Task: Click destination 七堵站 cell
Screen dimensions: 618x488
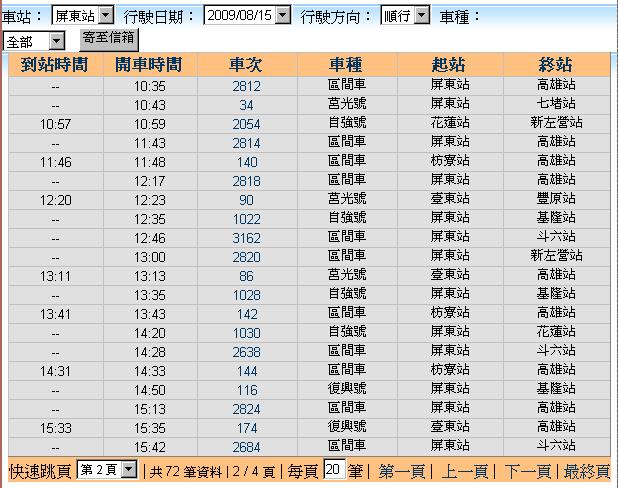Action: 556,103
